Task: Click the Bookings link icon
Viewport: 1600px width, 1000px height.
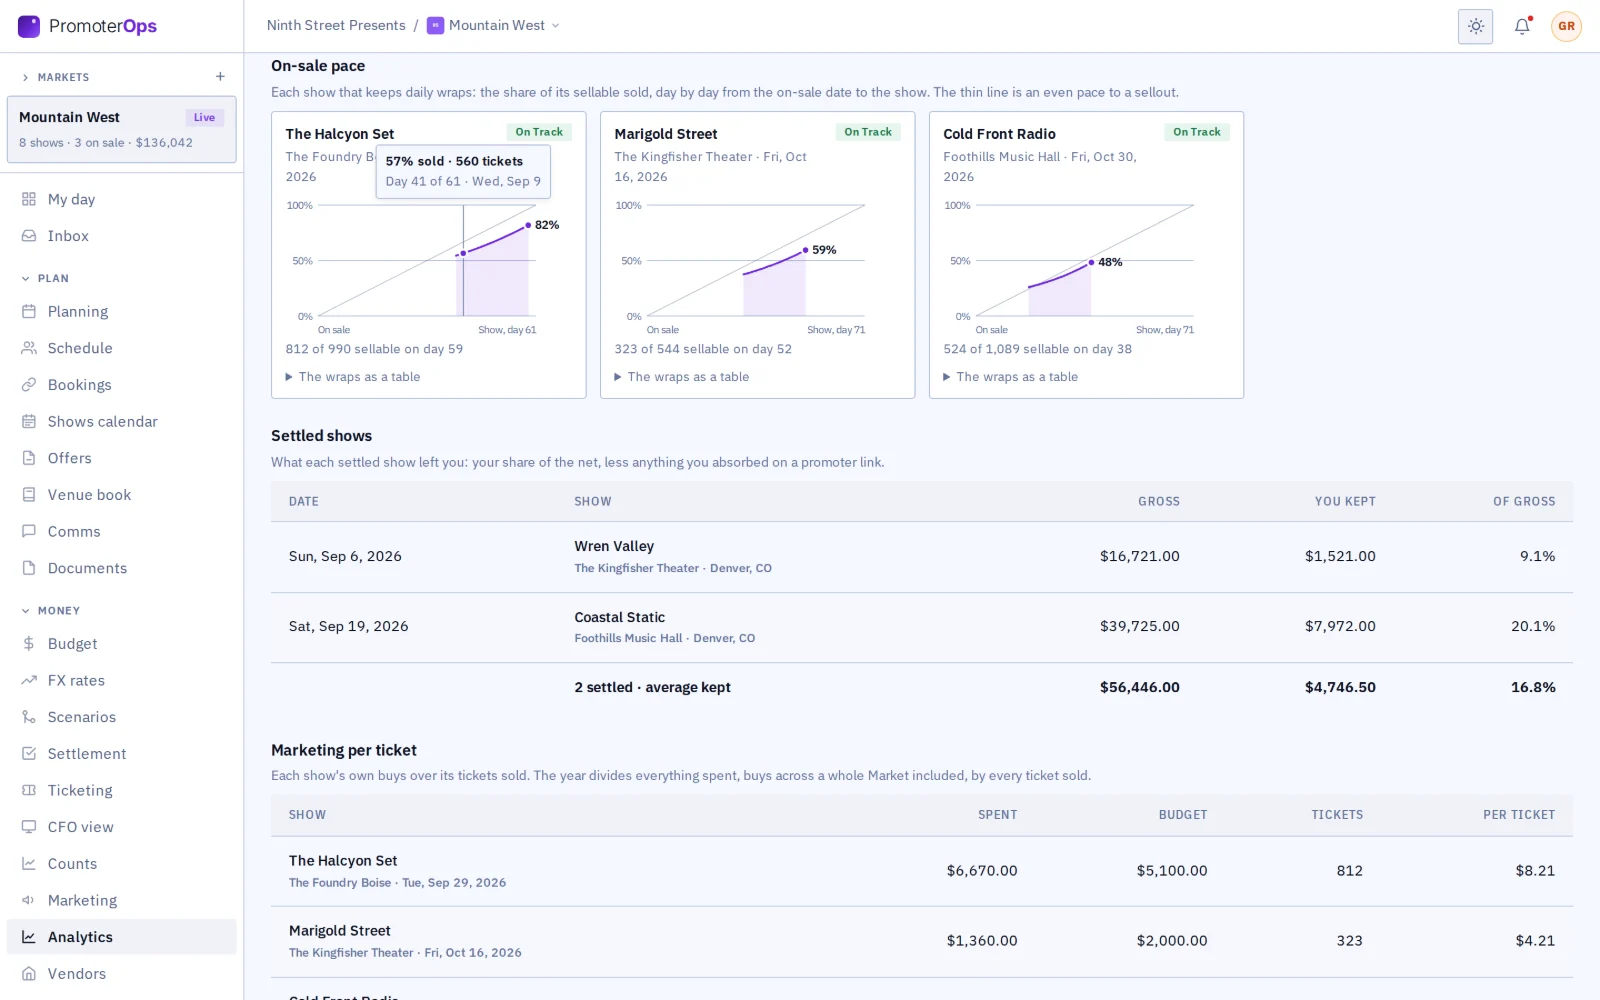Action: pos(29,385)
